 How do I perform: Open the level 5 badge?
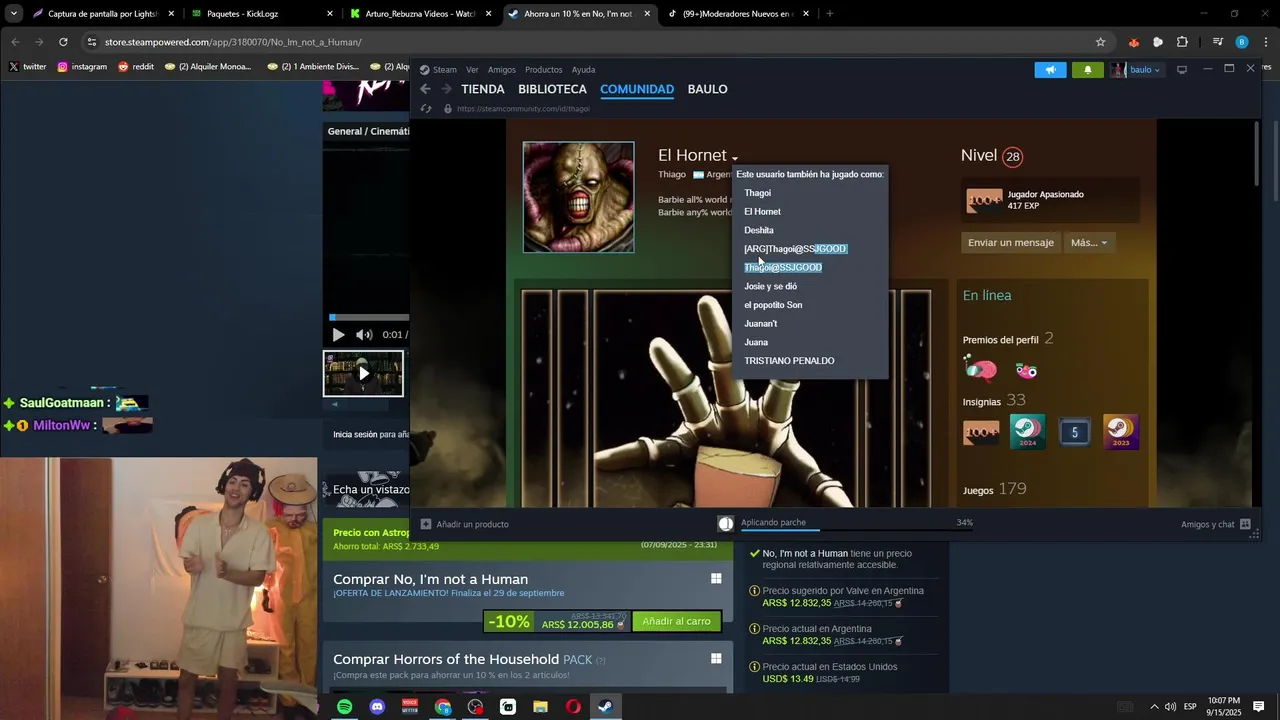point(1074,432)
